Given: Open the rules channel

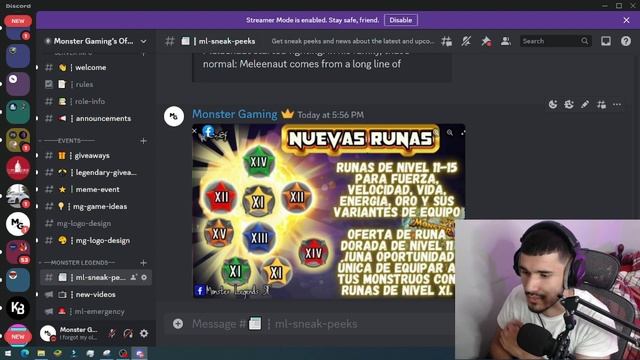Looking at the screenshot, I should 96,84.
